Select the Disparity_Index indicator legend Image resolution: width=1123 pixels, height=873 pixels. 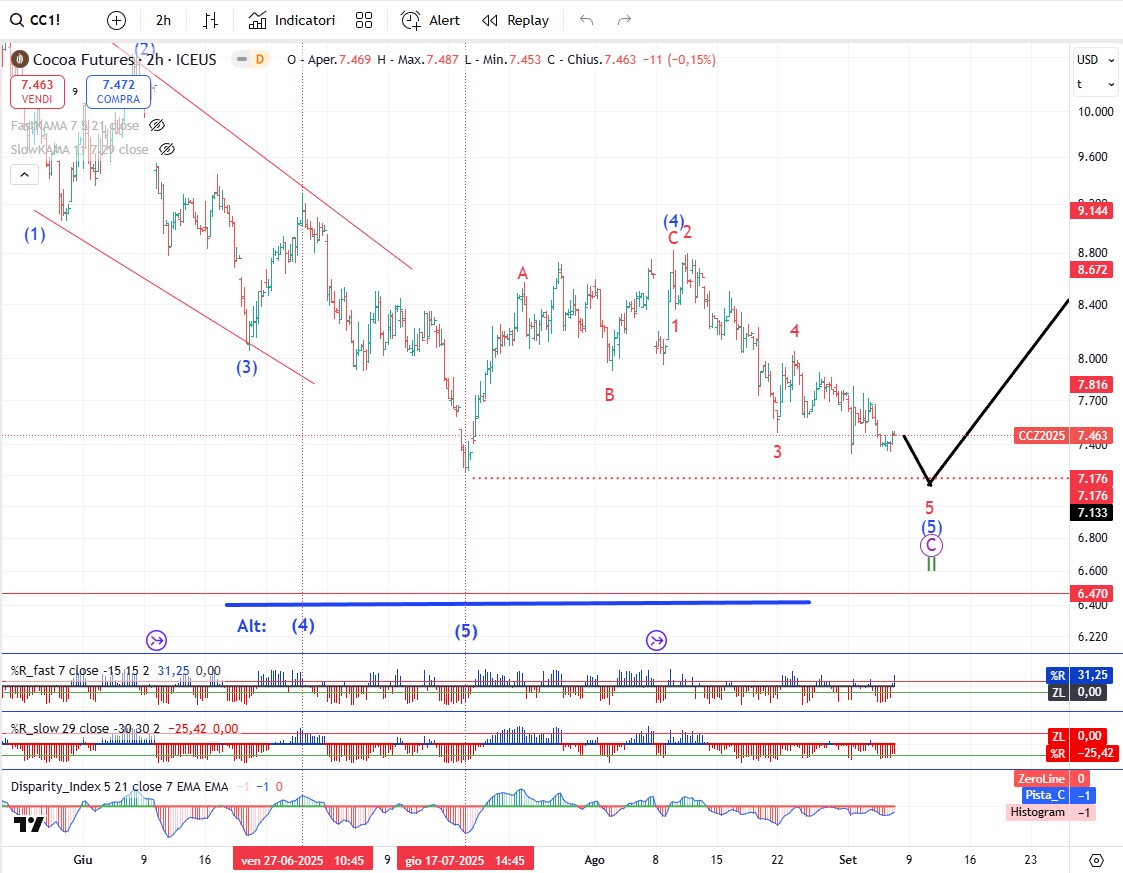(x=119, y=787)
